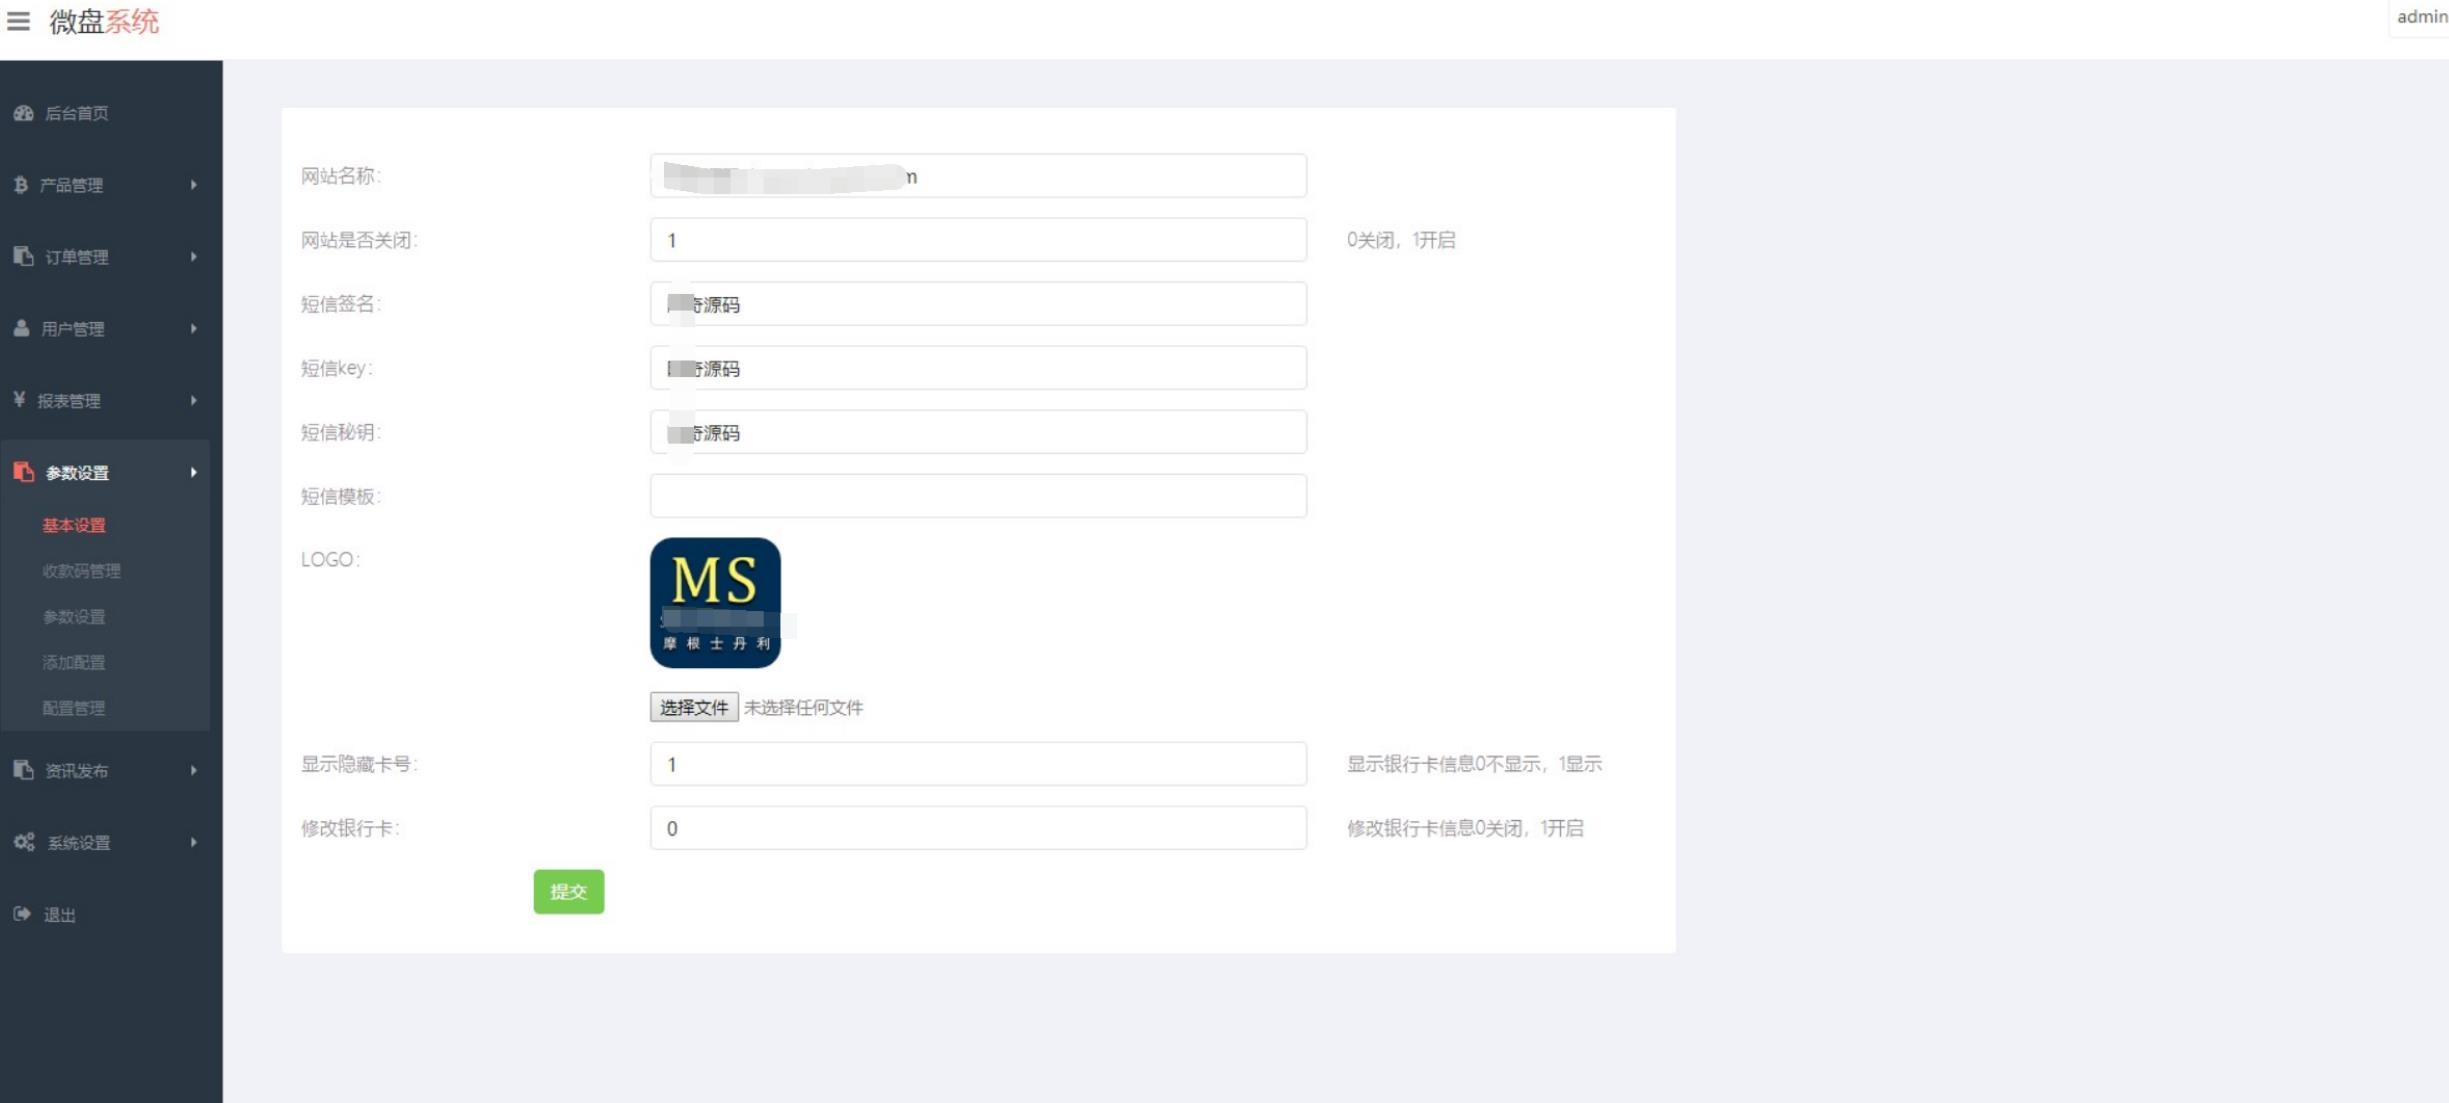Viewport: 2449px width, 1103px height.
Task: Click the MS logo thumbnail
Action: point(715,603)
